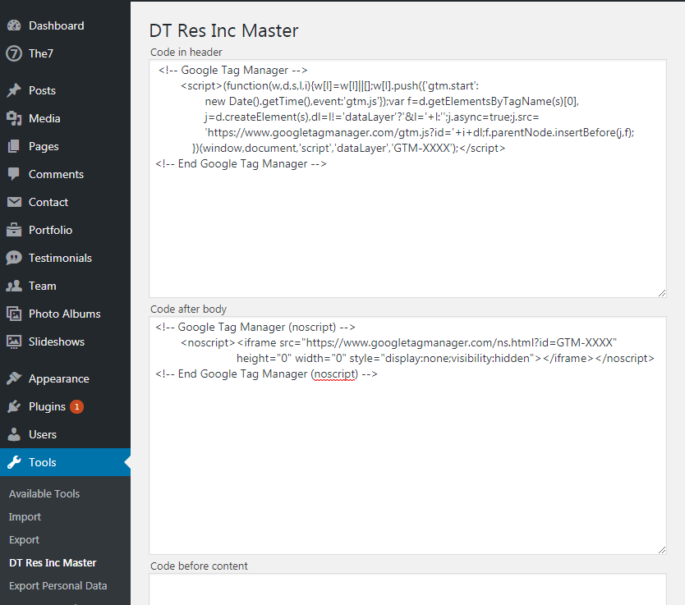Open the Import submenu link
Image resolution: width=685 pixels, height=605 pixels.
(25, 517)
